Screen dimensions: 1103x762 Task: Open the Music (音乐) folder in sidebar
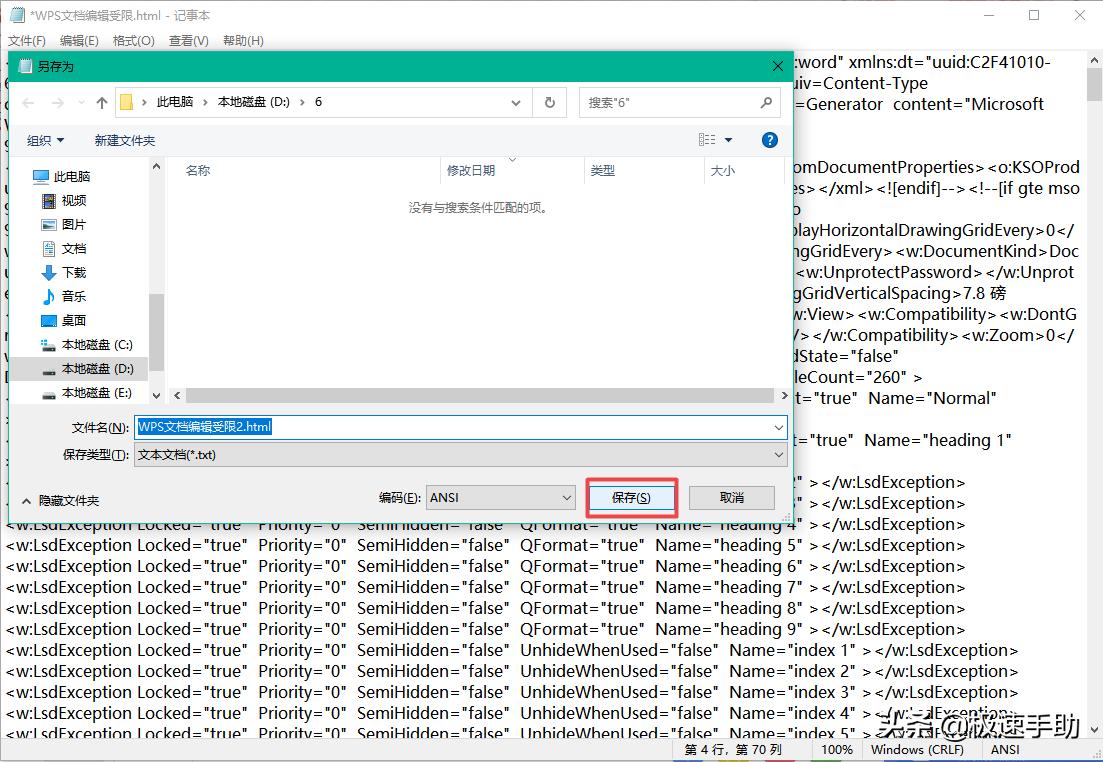point(74,297)
